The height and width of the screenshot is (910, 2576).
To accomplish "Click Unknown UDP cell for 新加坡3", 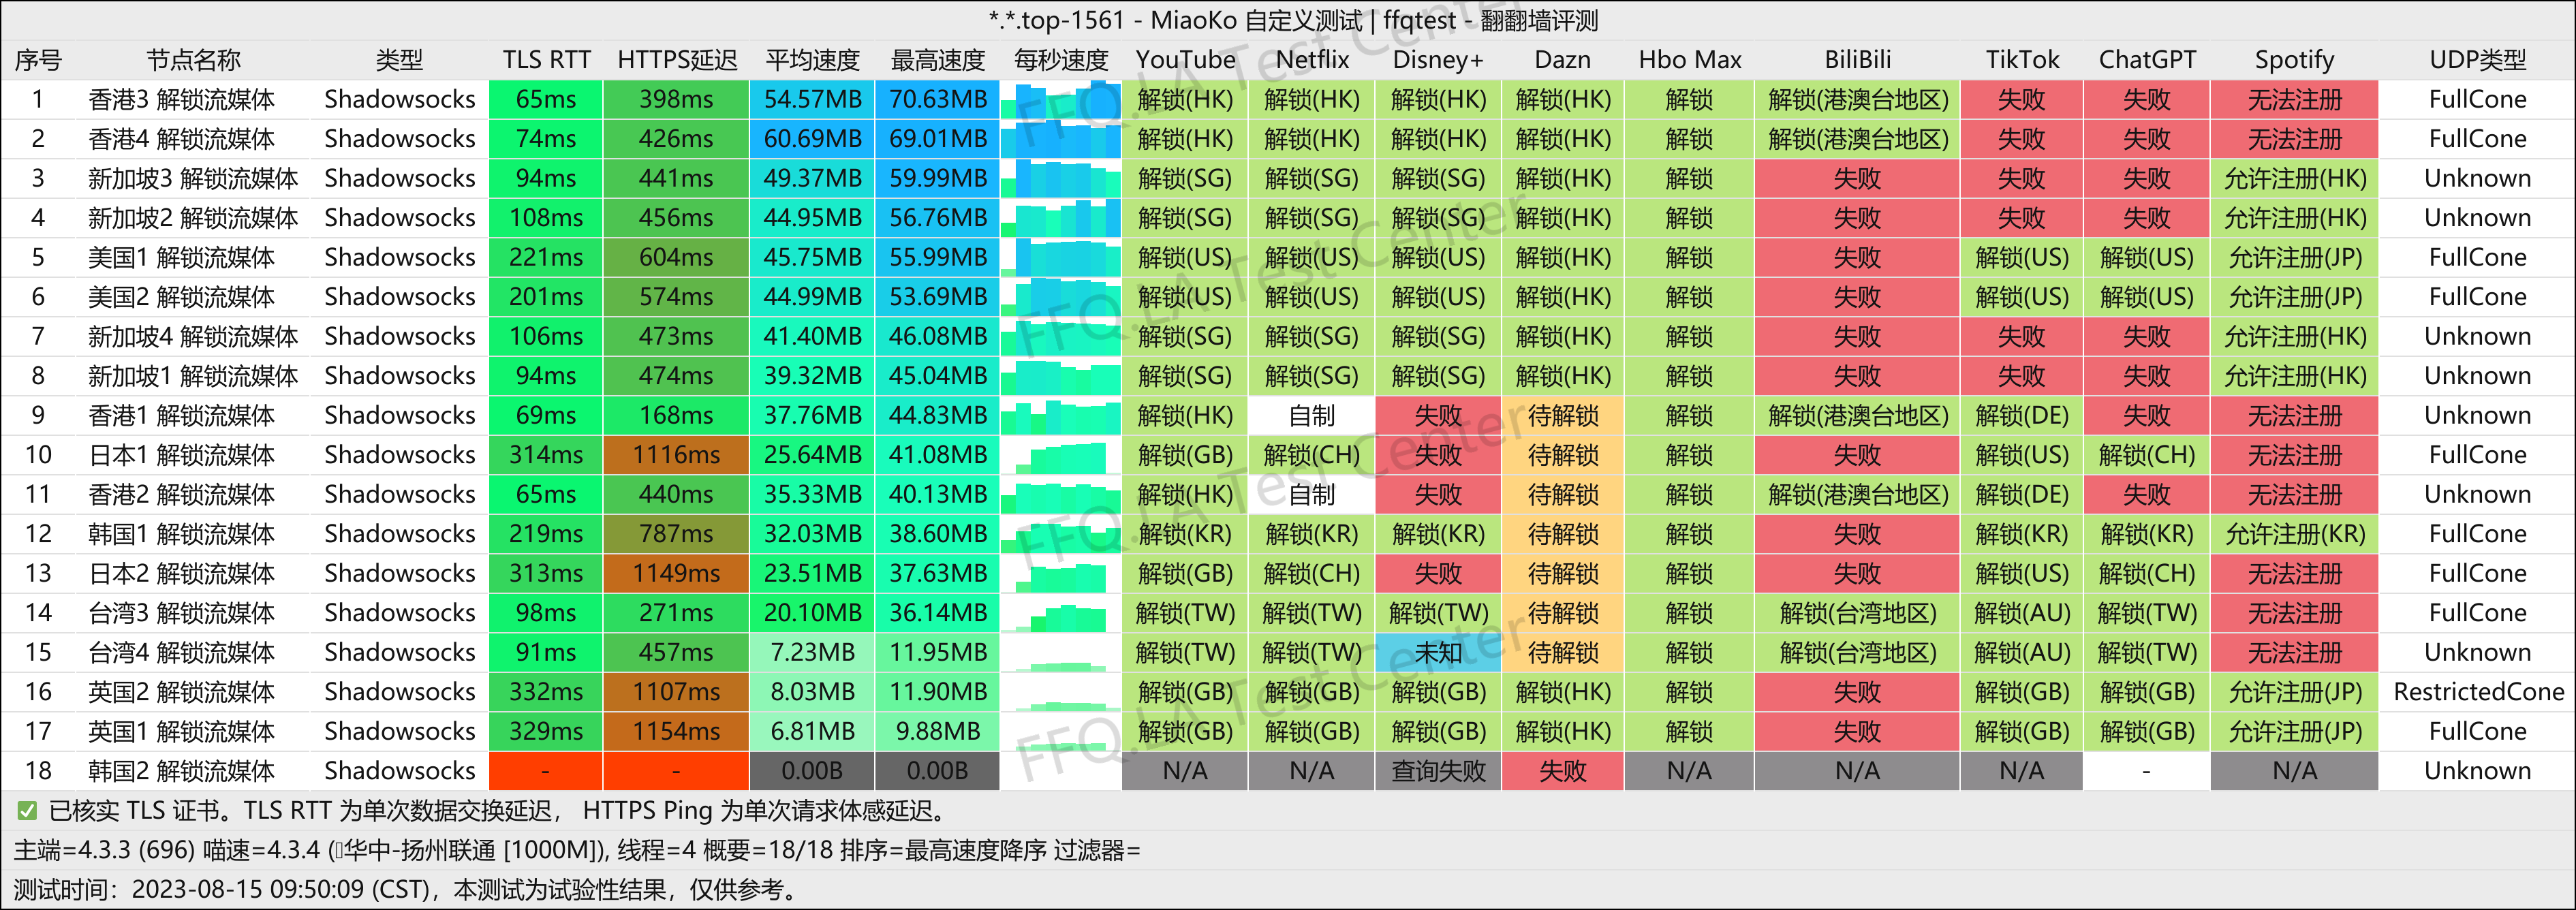I will coord(2478,179).
